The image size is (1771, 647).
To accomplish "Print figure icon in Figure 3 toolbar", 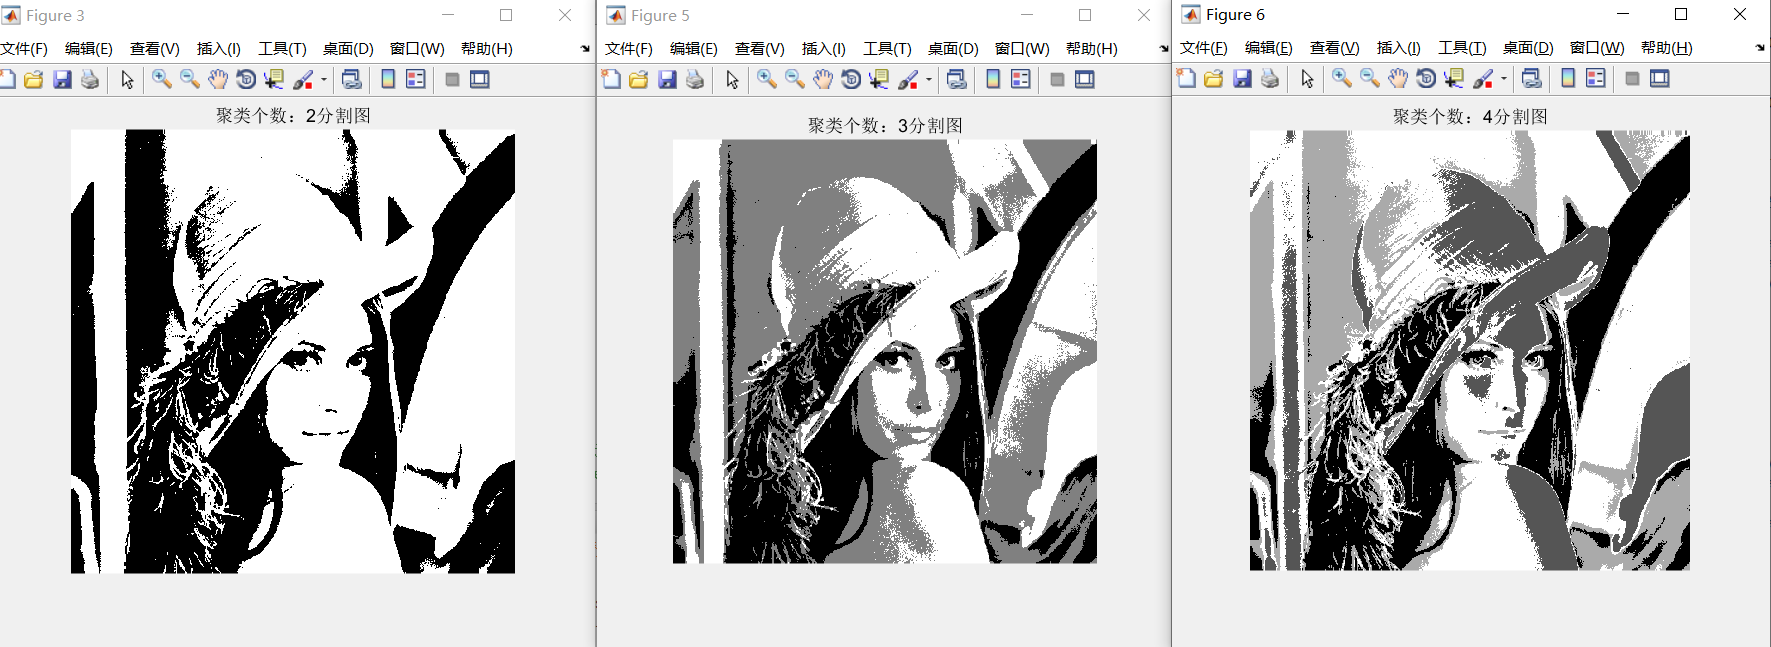I will tap(90, 79).
